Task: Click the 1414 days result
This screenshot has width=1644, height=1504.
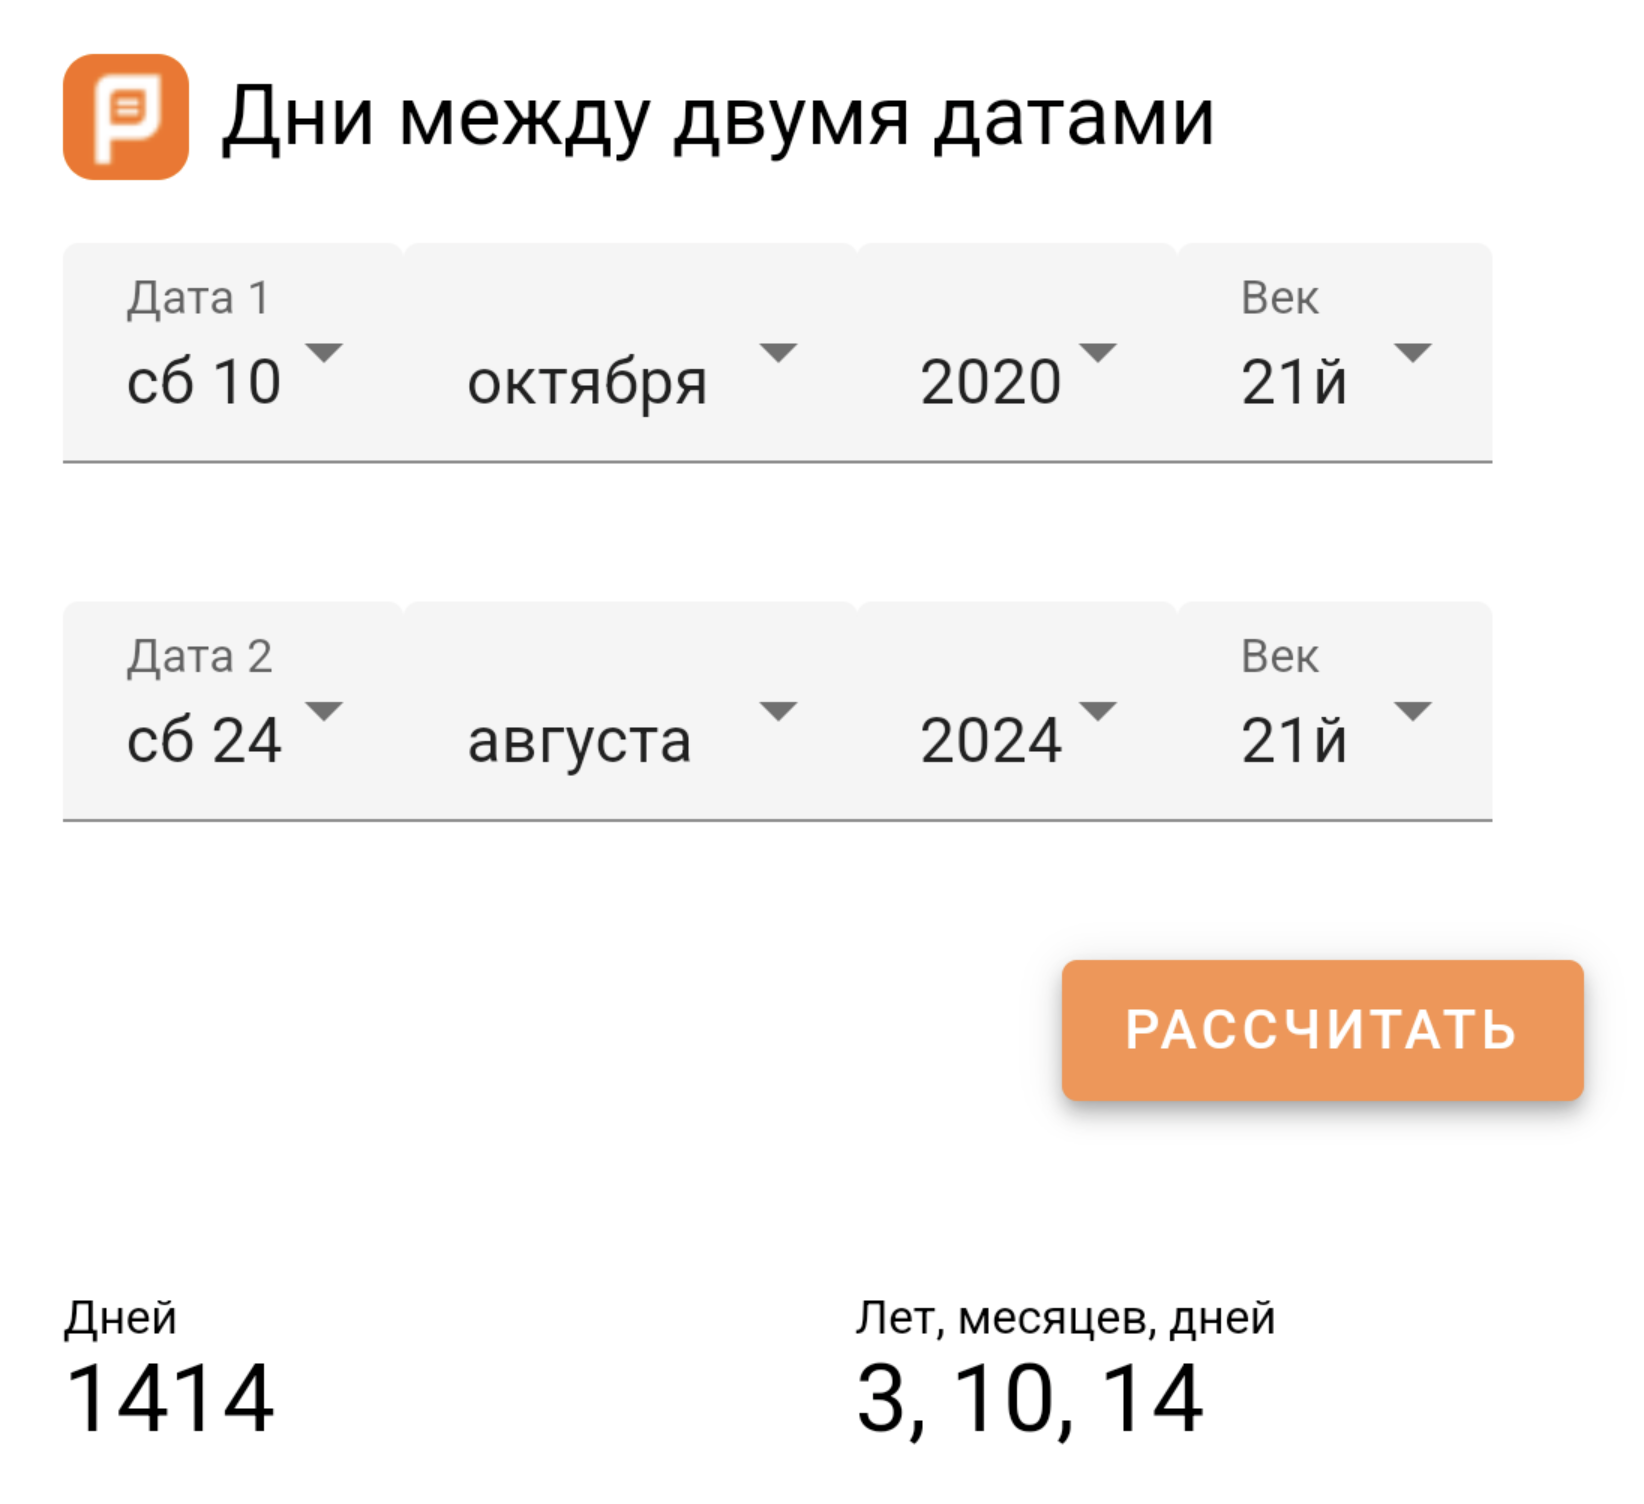Action: pos(169,1398)
